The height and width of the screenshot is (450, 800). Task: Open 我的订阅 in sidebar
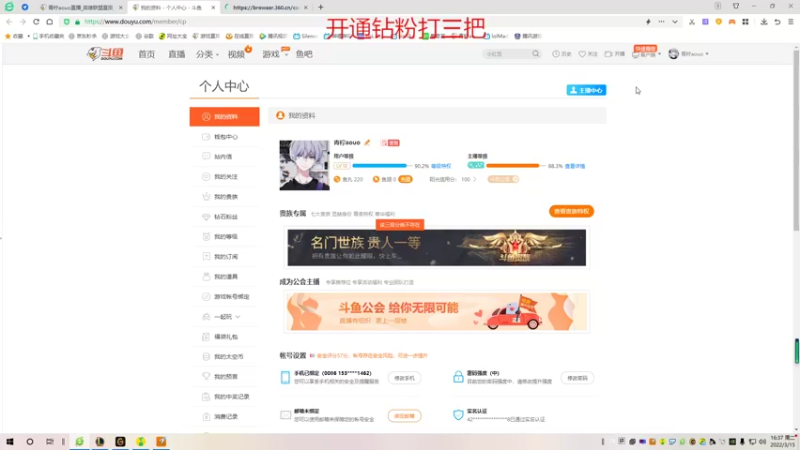click(224, 257)
